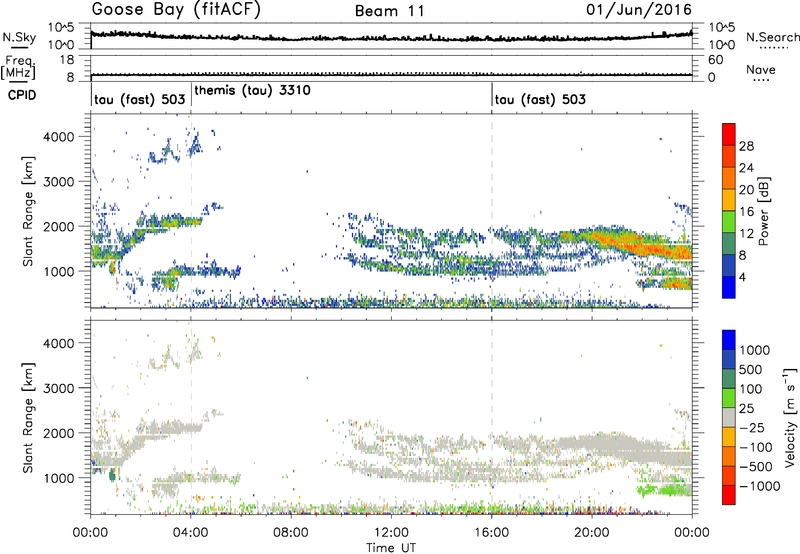The width and height of the screenshot is (800, 554).
Task: Click the '1000' range tick on velocity panel
Action: coord(59,478)
